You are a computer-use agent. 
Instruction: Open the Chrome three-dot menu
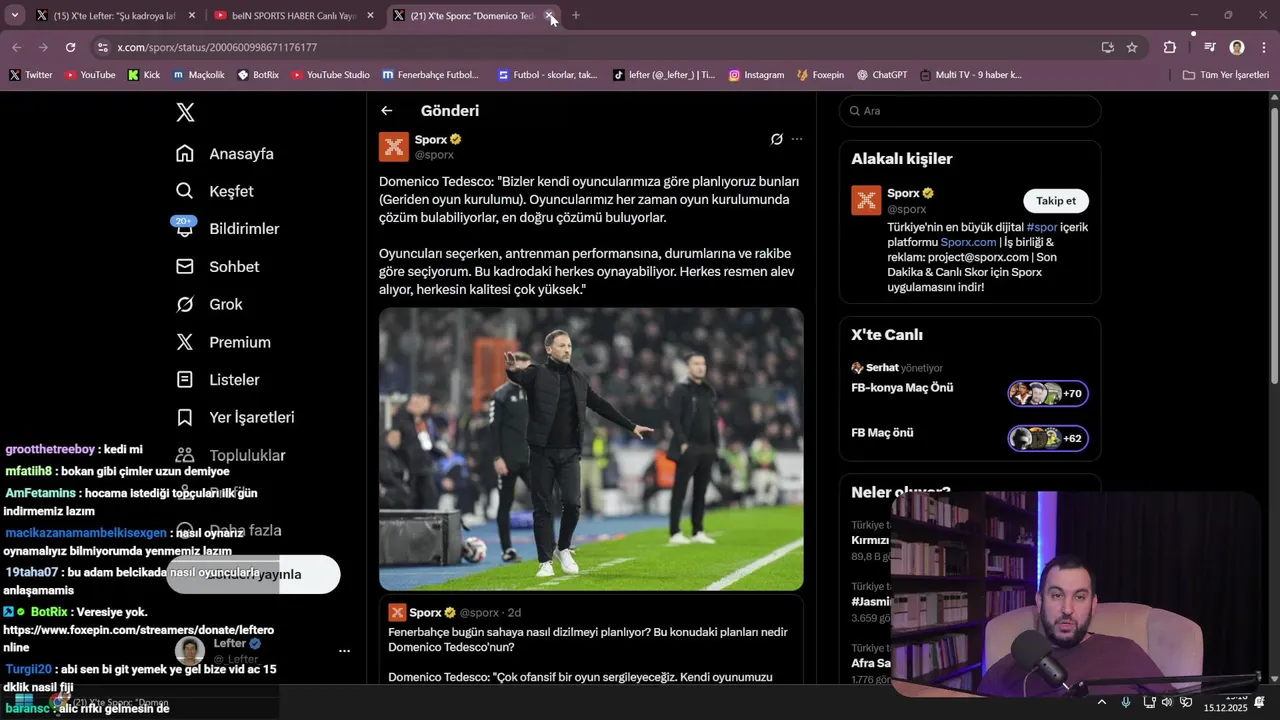pyautogui.click(x=1264, y=47)
